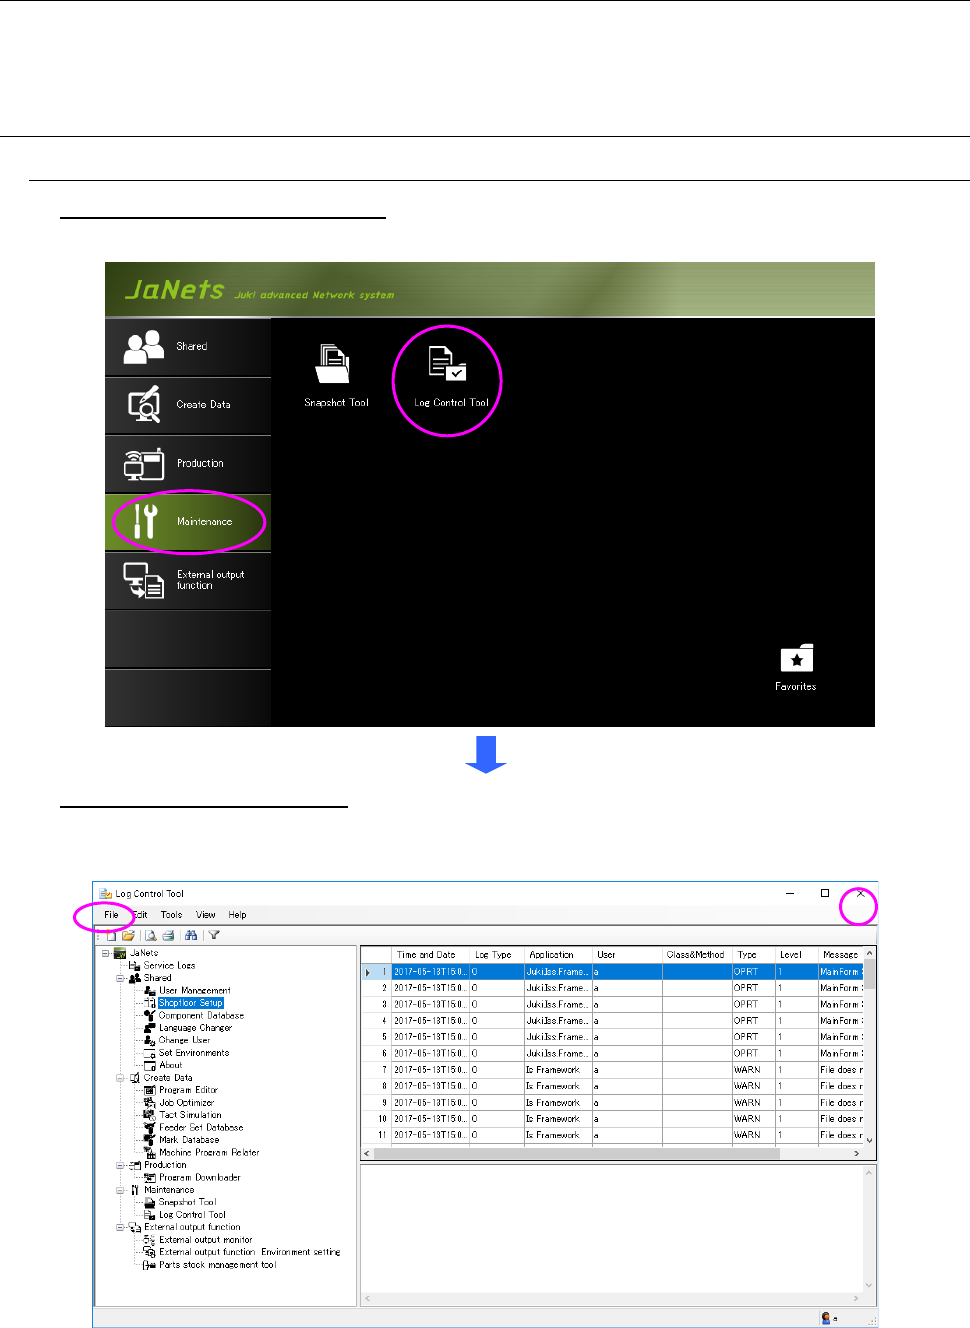Collapse the Create Data tree node
Screen dimensions: 970x1328
pos(120,1078)
